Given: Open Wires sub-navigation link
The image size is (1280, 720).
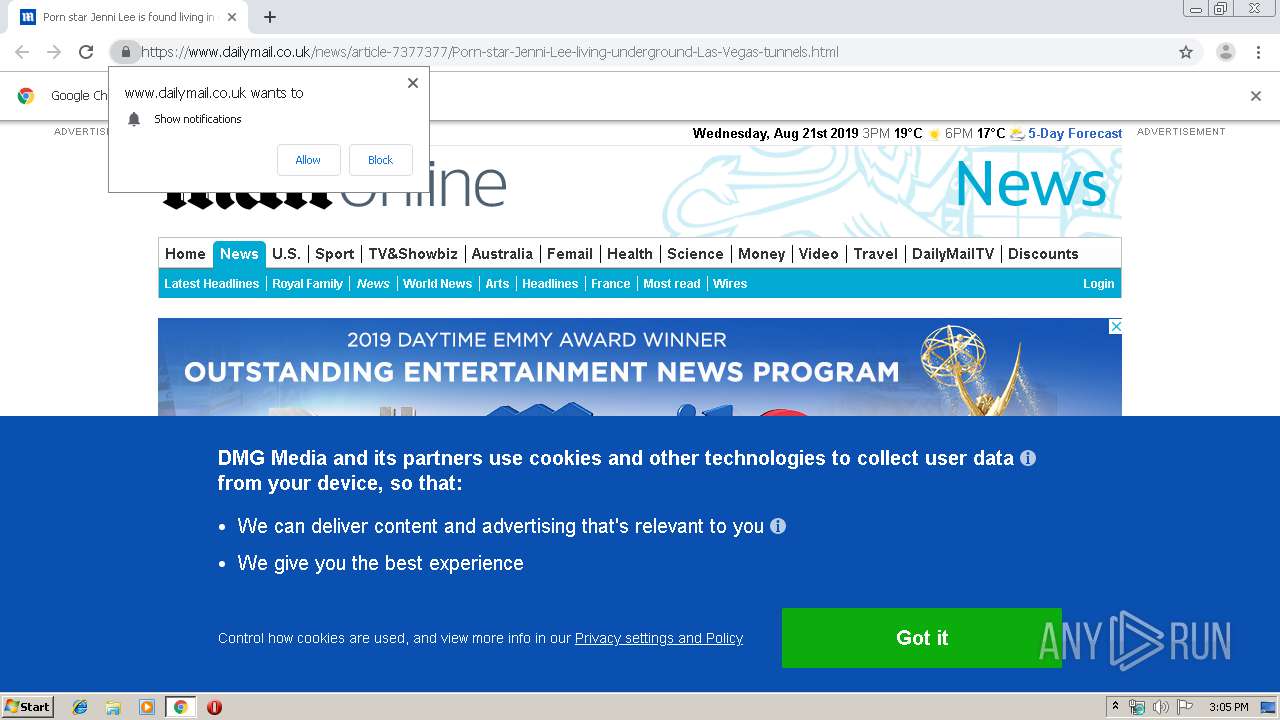Looking at the screenshot, I should pos(730,284).
